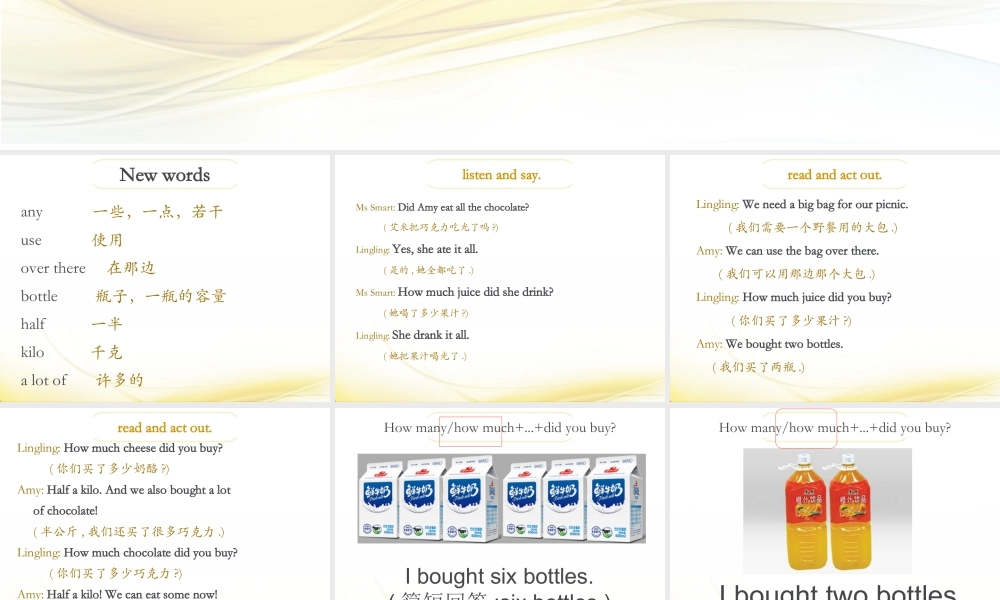Click the "listen and say." heading

(x=500, y=174)
